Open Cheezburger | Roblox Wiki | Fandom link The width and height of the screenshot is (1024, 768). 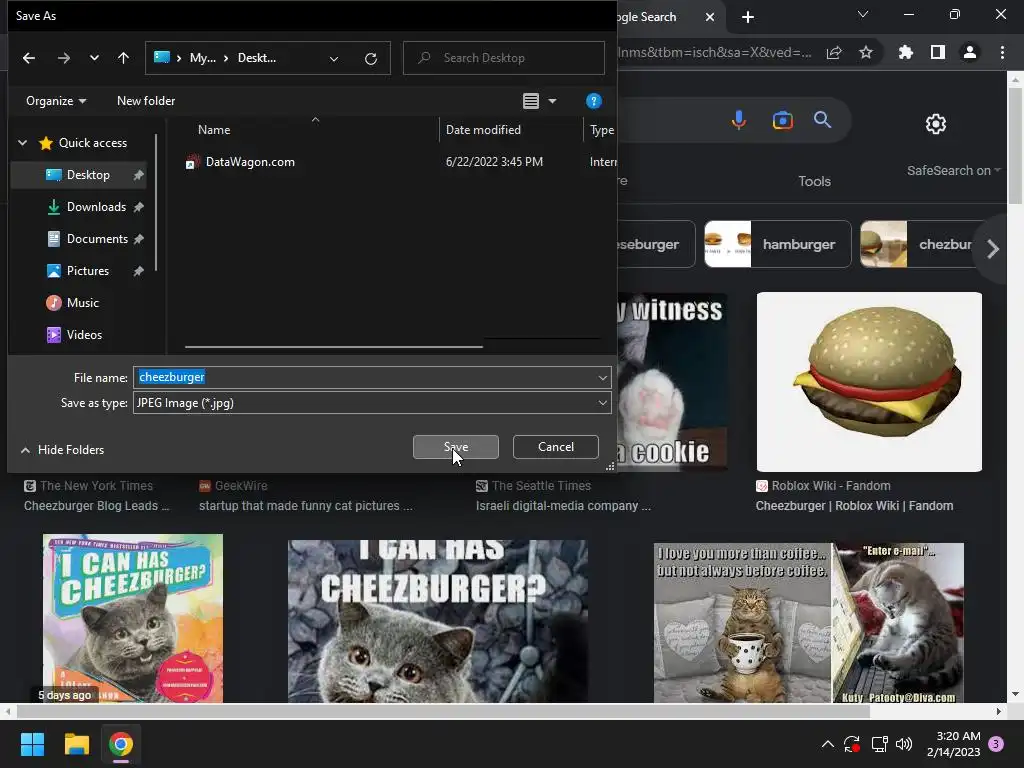[x=854, y=506]
